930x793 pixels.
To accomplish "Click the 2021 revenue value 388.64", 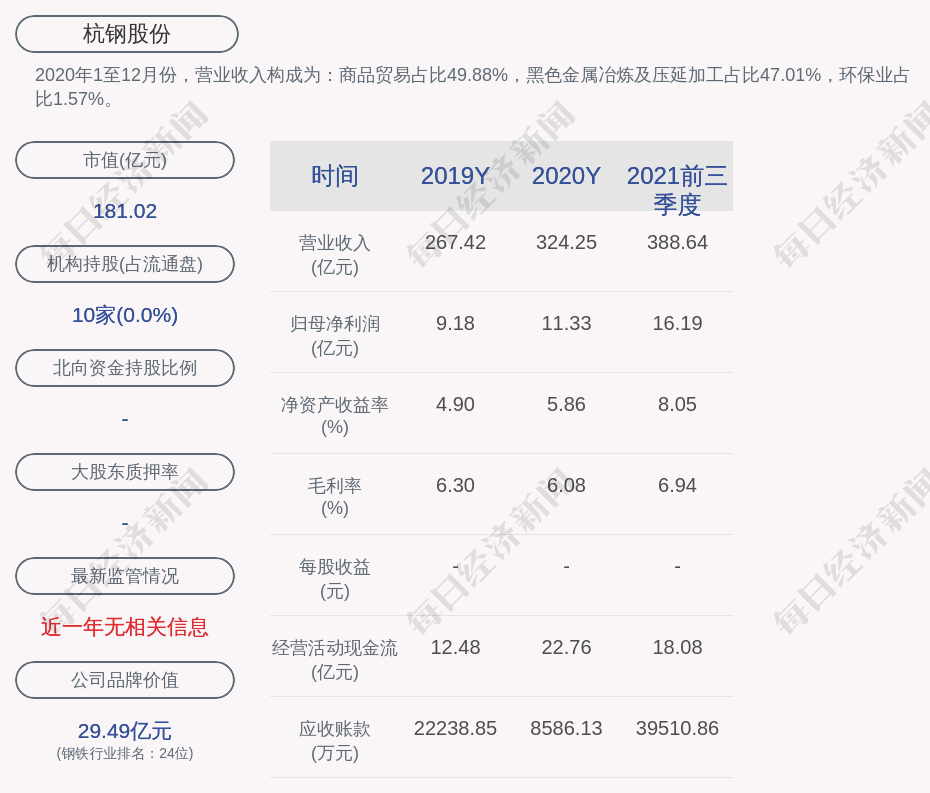I will (677, 243).
